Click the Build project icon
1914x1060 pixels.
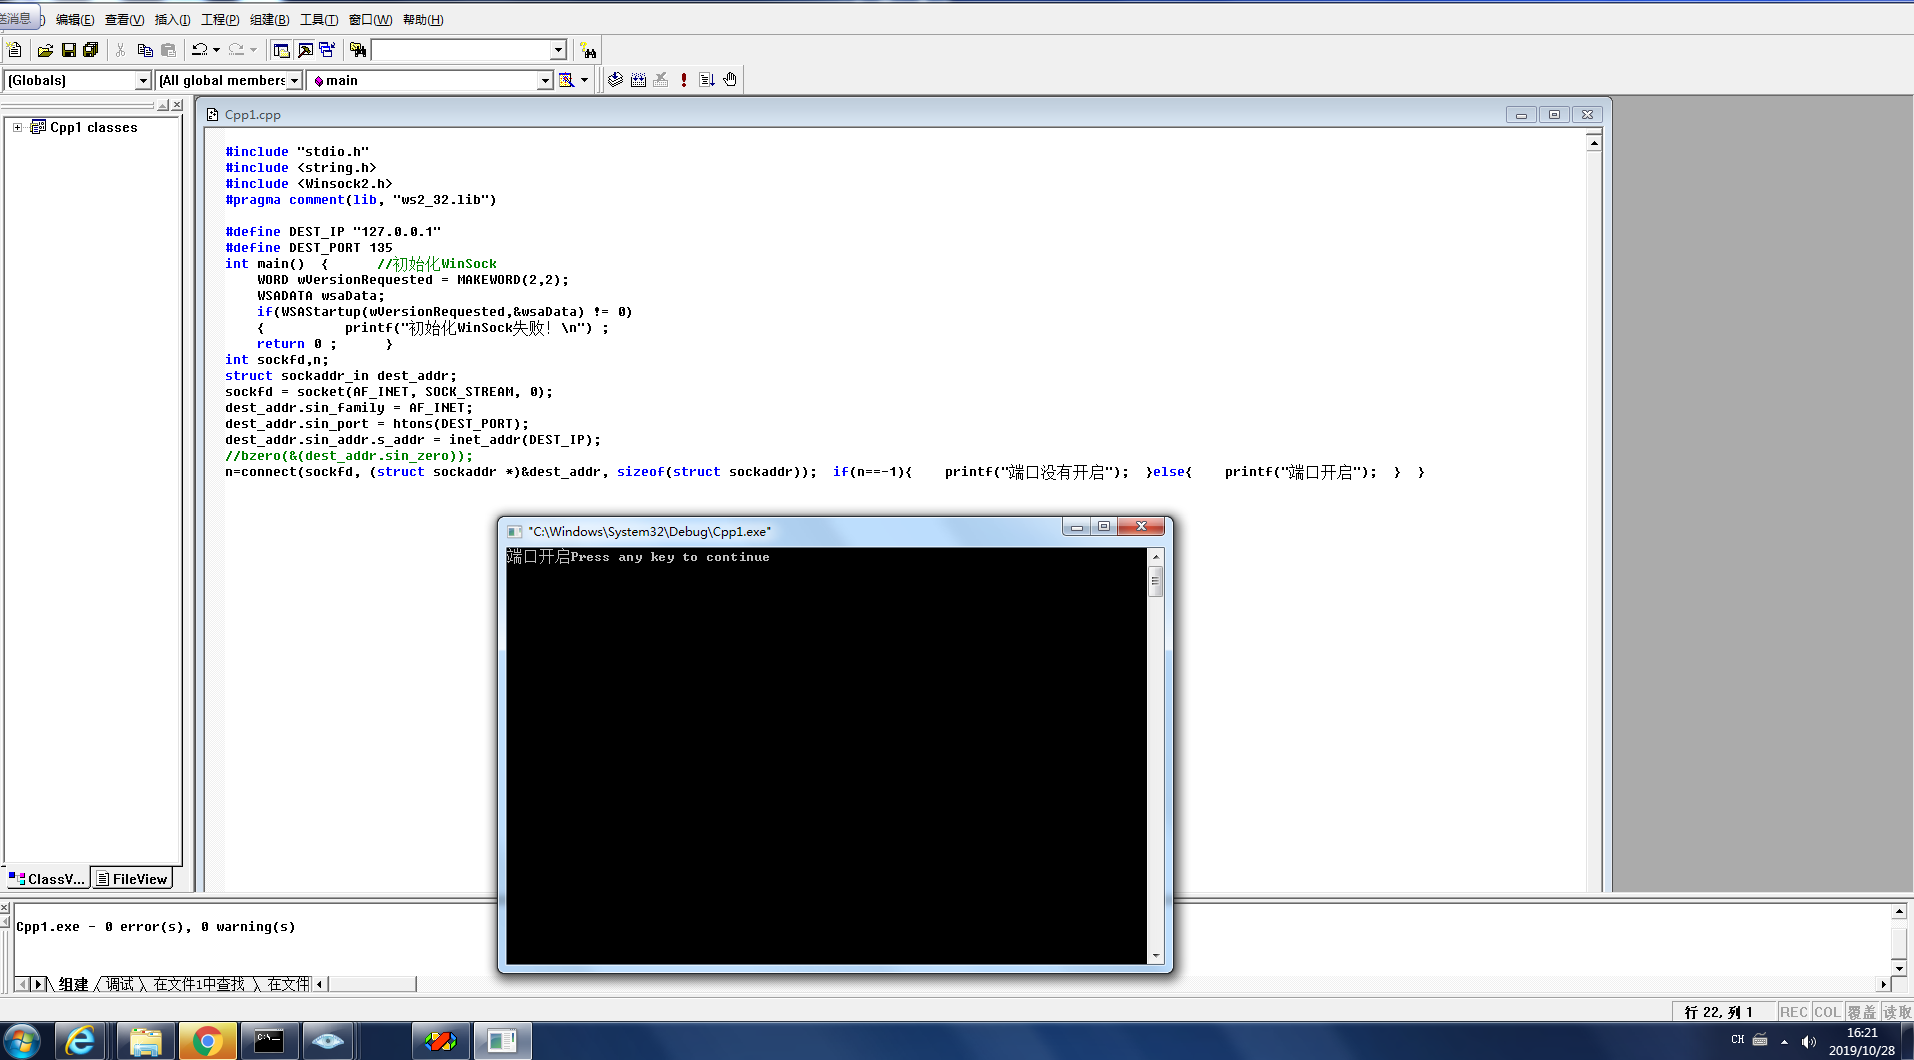tap(638, 80)
